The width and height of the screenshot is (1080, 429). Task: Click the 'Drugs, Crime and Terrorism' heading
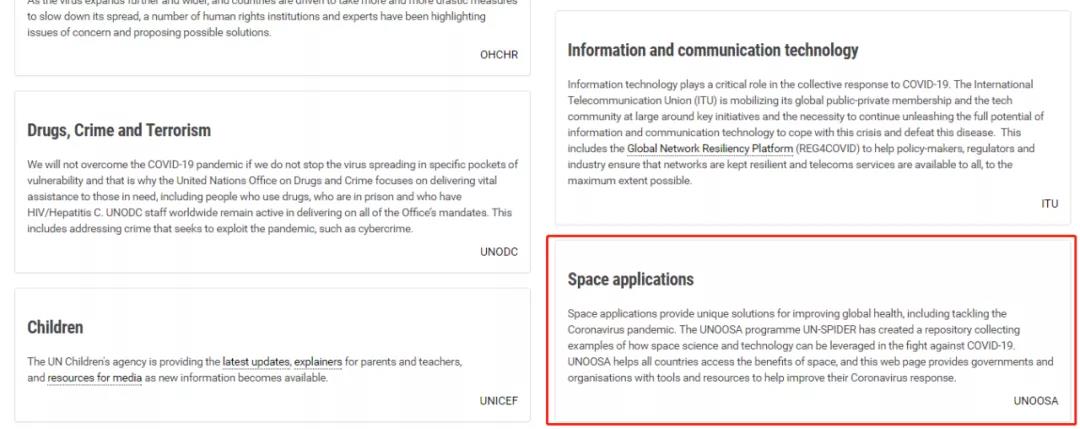(x=119, y=130)
